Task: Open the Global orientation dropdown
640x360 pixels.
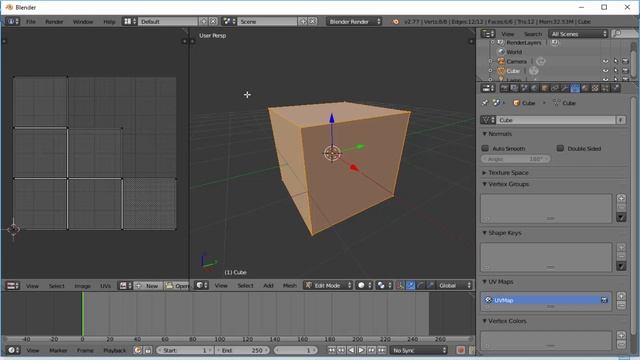Action: (x=454, y=285)
